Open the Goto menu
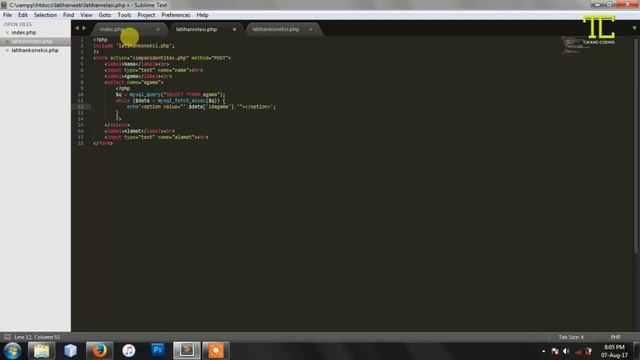 (x=105, y=15)
